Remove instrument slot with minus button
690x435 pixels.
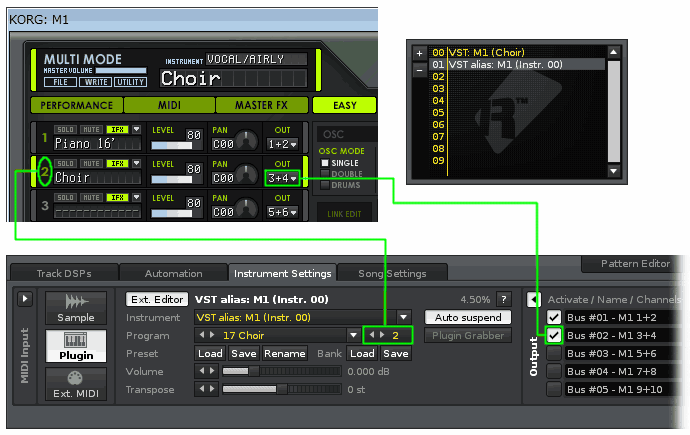coord(419,70)
